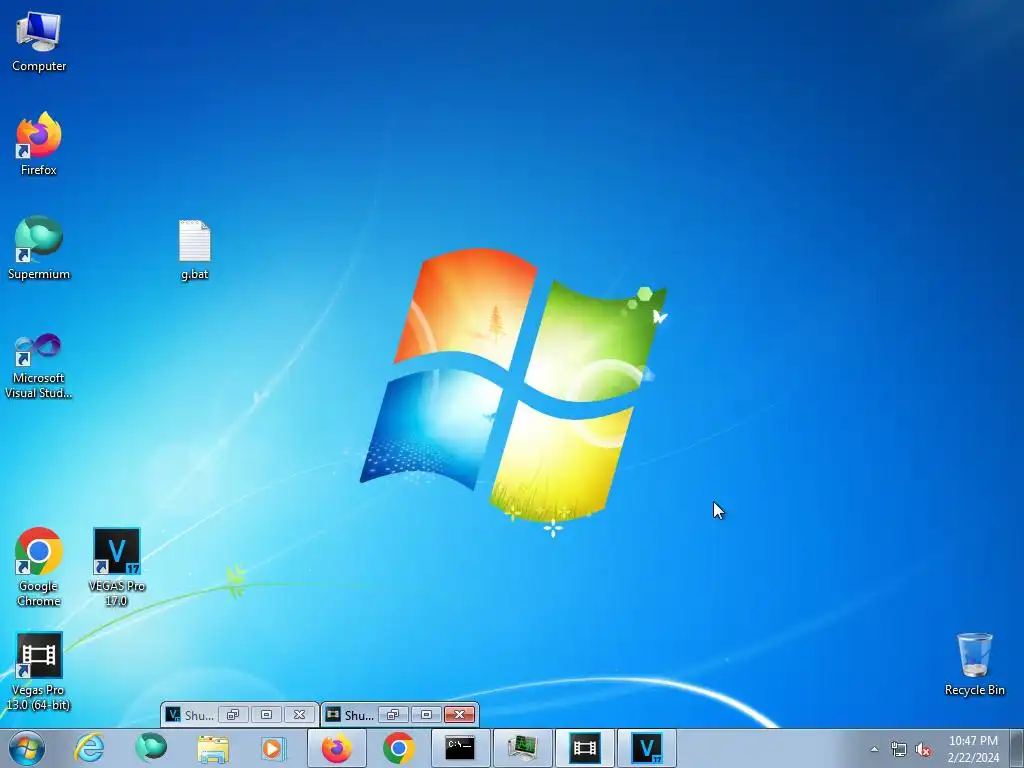The width and height of the screenshot is (1024, 768).
Task: Select the g.bat file on desktop
Action: (x=195, y=250)
